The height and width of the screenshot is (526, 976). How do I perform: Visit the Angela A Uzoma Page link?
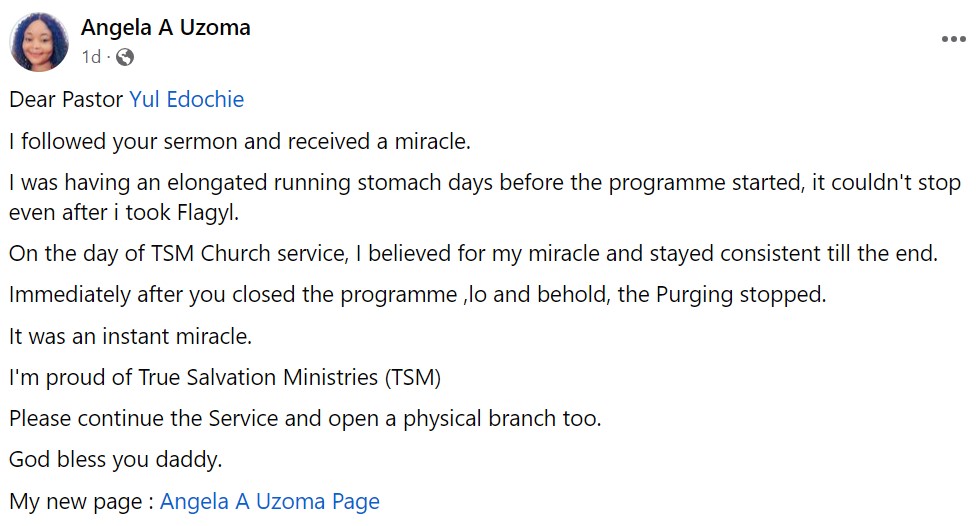(x=270, y=502)
